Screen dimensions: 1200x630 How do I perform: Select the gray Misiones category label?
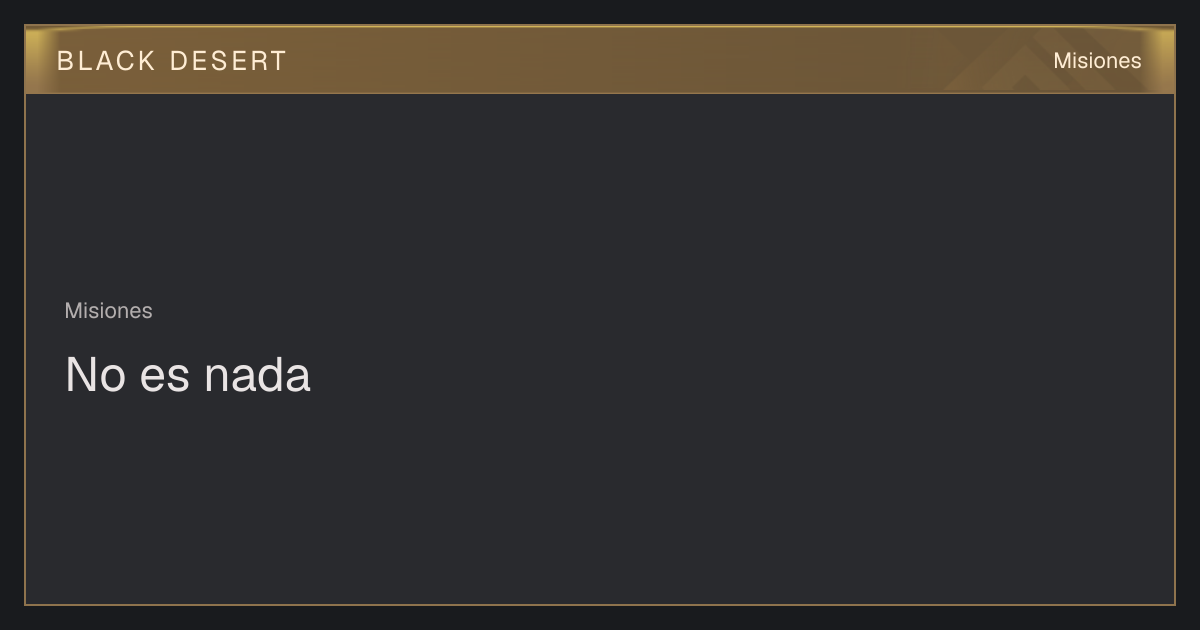click(108, 311)
